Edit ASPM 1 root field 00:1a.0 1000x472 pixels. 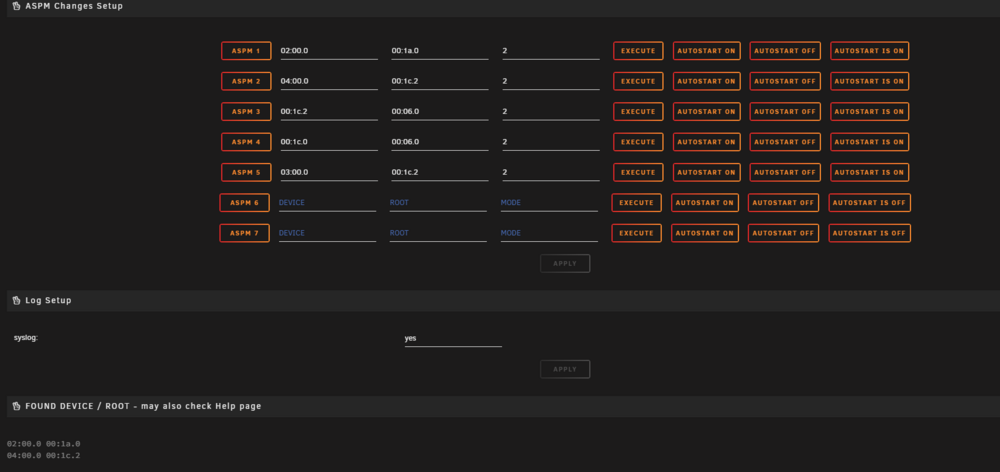(x=440, y=51)
